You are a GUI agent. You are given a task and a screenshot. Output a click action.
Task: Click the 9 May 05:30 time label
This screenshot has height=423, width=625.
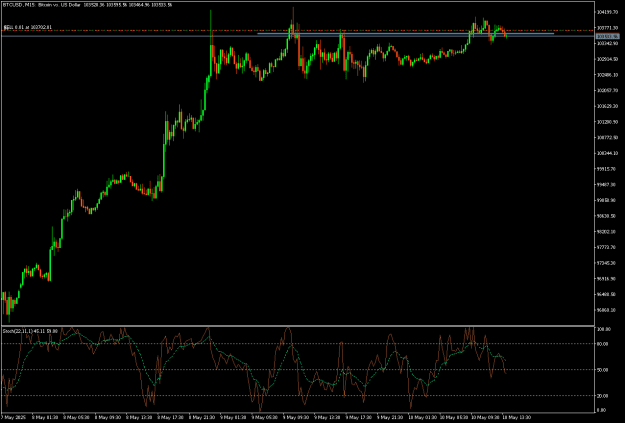pyautogui.click(x=263, y=417)
